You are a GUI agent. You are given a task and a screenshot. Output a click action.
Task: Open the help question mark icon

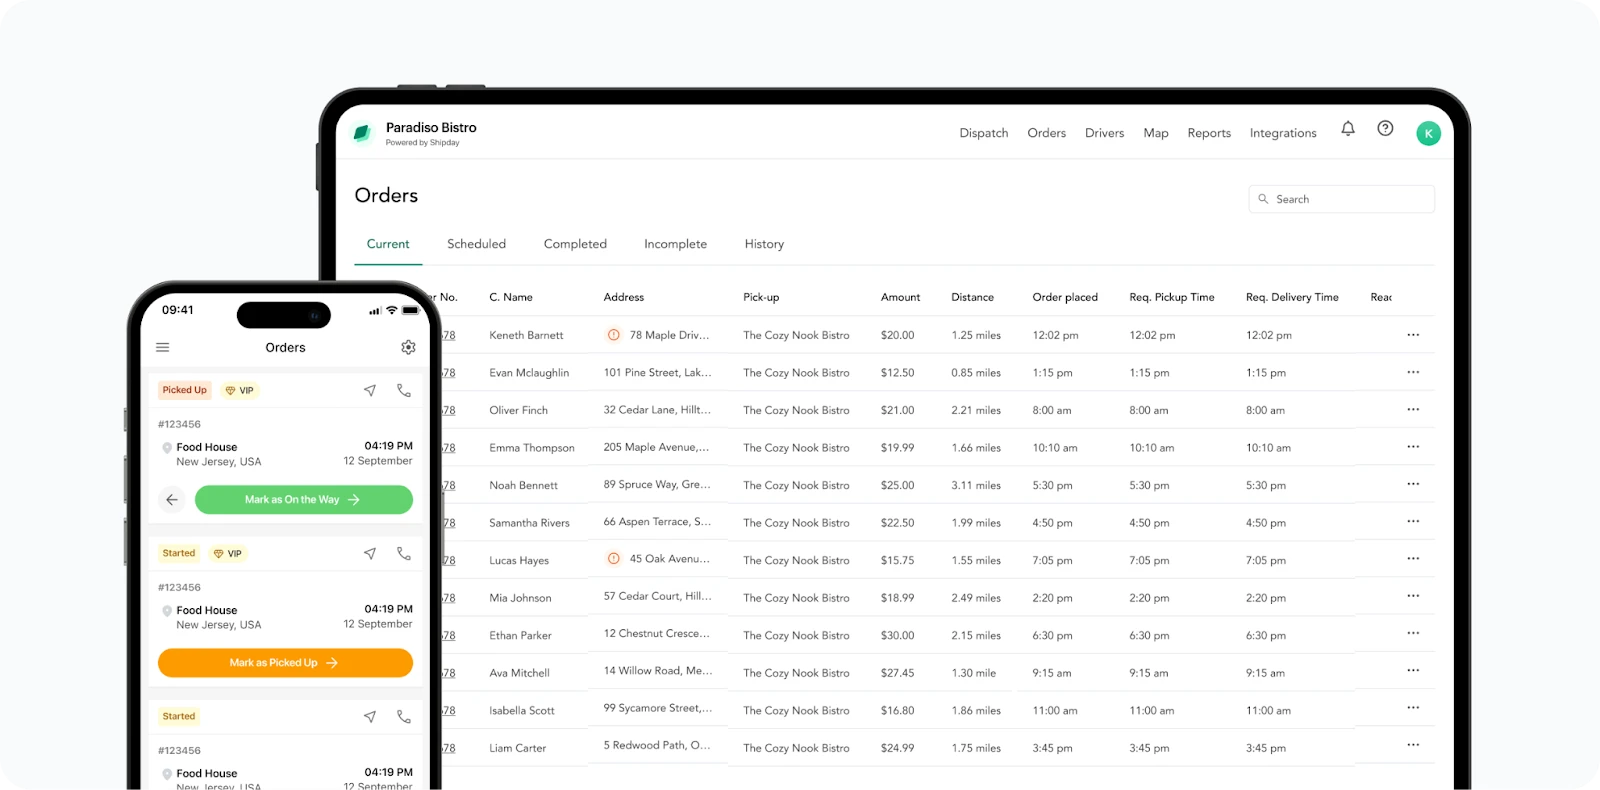[x=1385, y=128]
